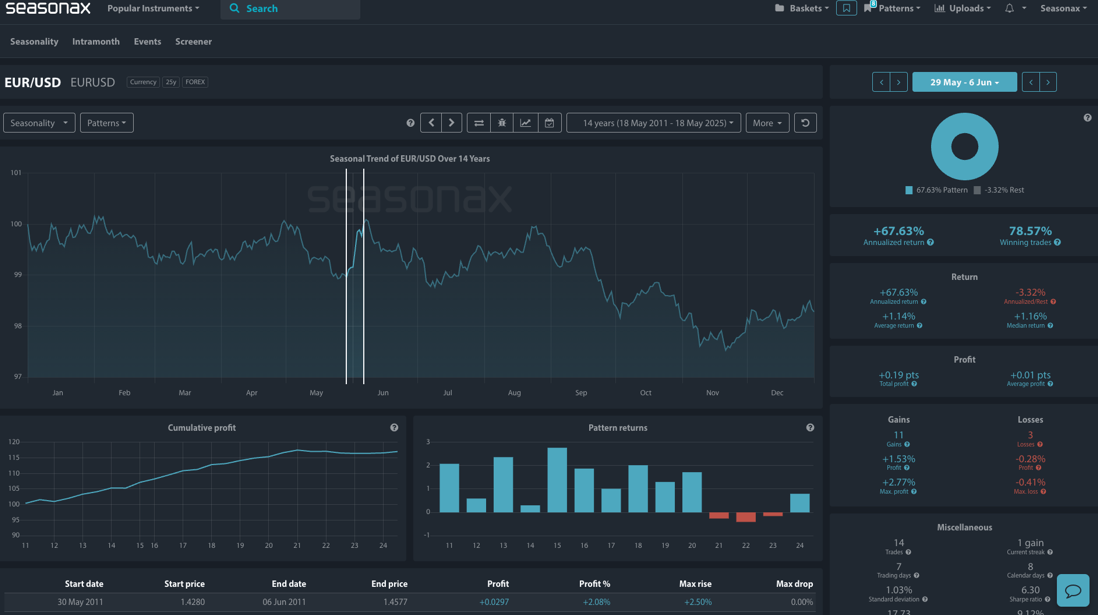1098x615 pixels.
Task: Click the Uploads bar-chart icon
Action: [939, 8]
